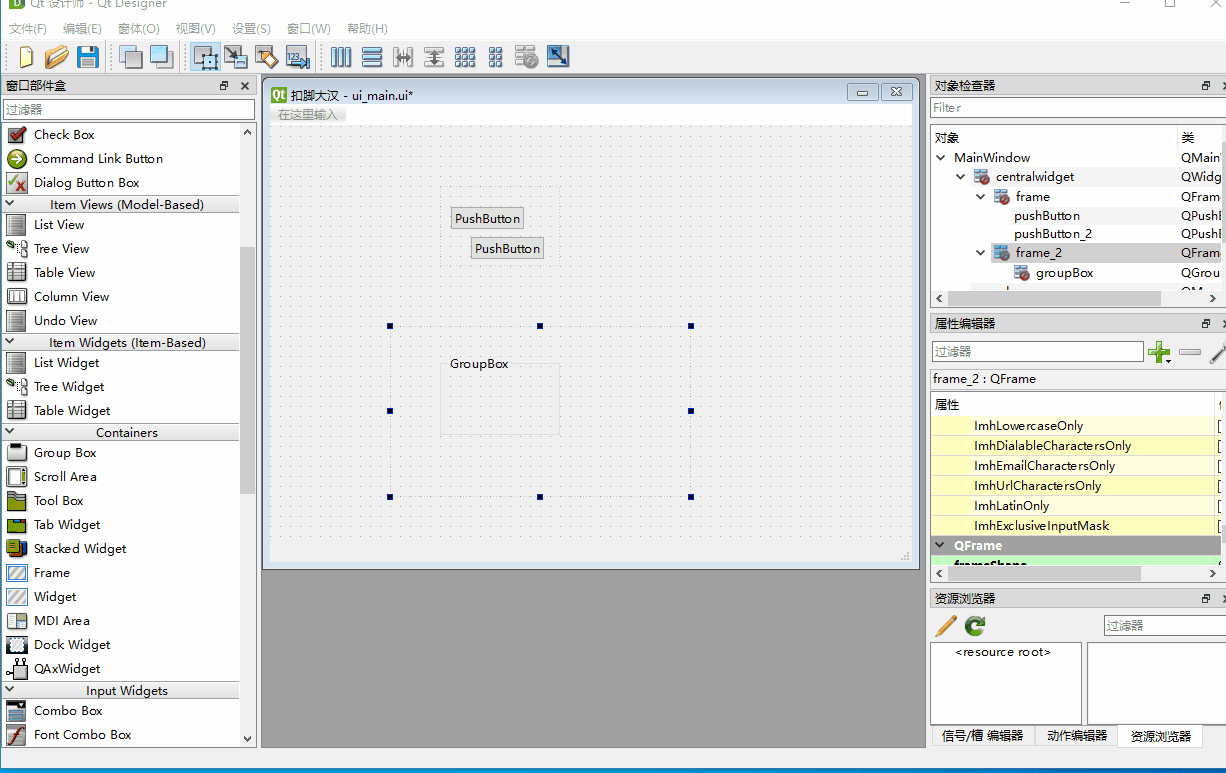Focus the object inspector Filter field
The image size is (1226, 773).
(1078, 108)
